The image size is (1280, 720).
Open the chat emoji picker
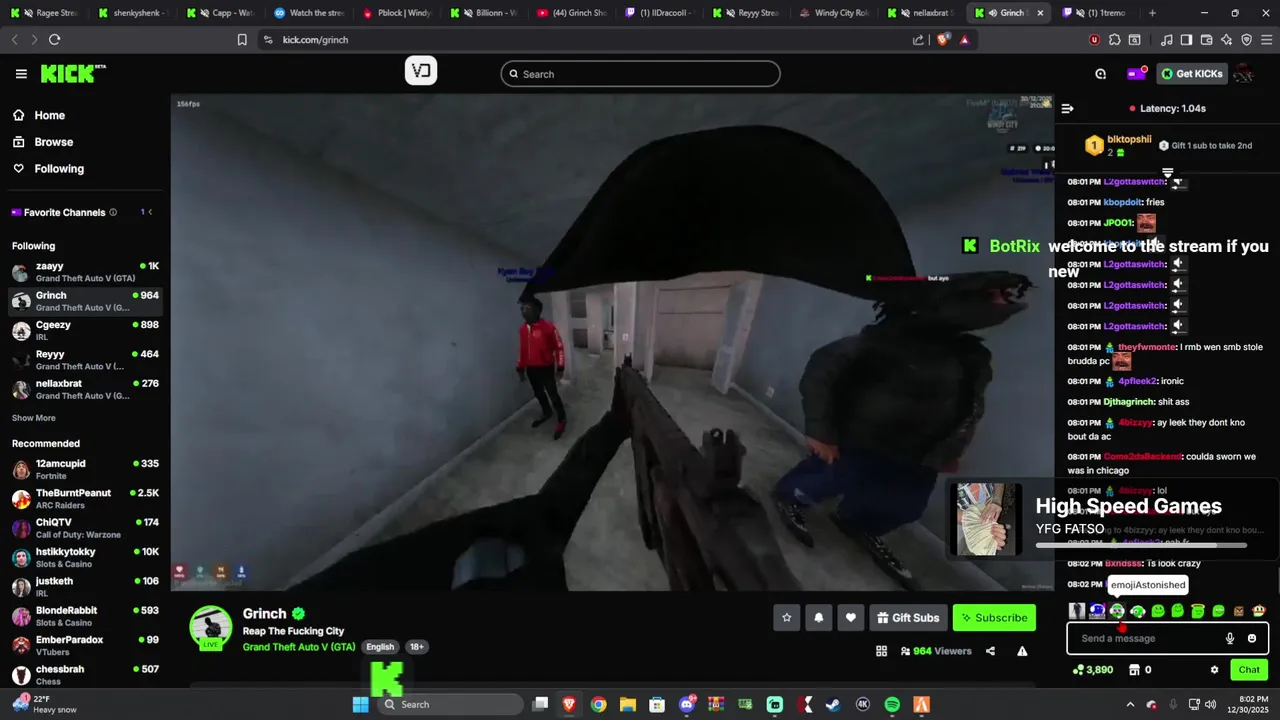(1252, 638)
